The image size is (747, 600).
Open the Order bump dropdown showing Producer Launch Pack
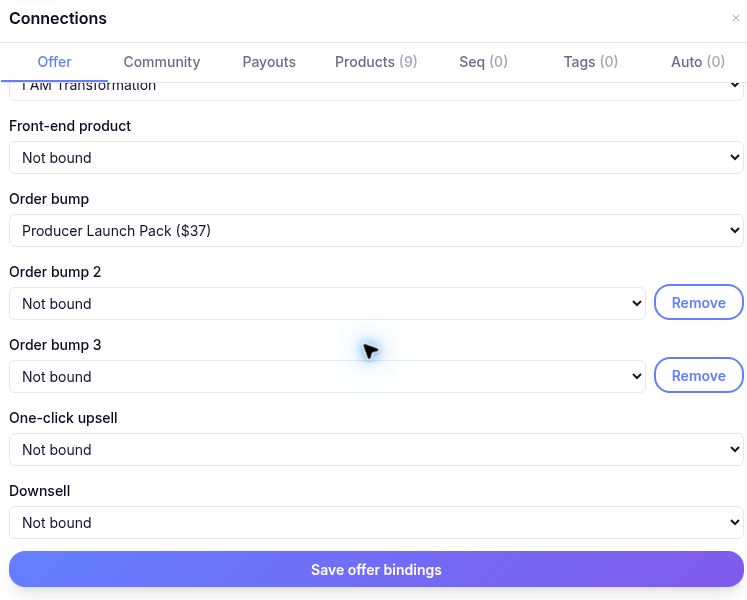pyautogui.click(x=376, y=230)
